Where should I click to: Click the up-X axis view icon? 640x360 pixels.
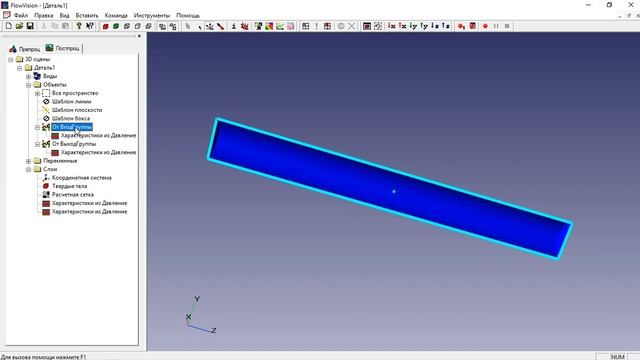tap(402, 26)
